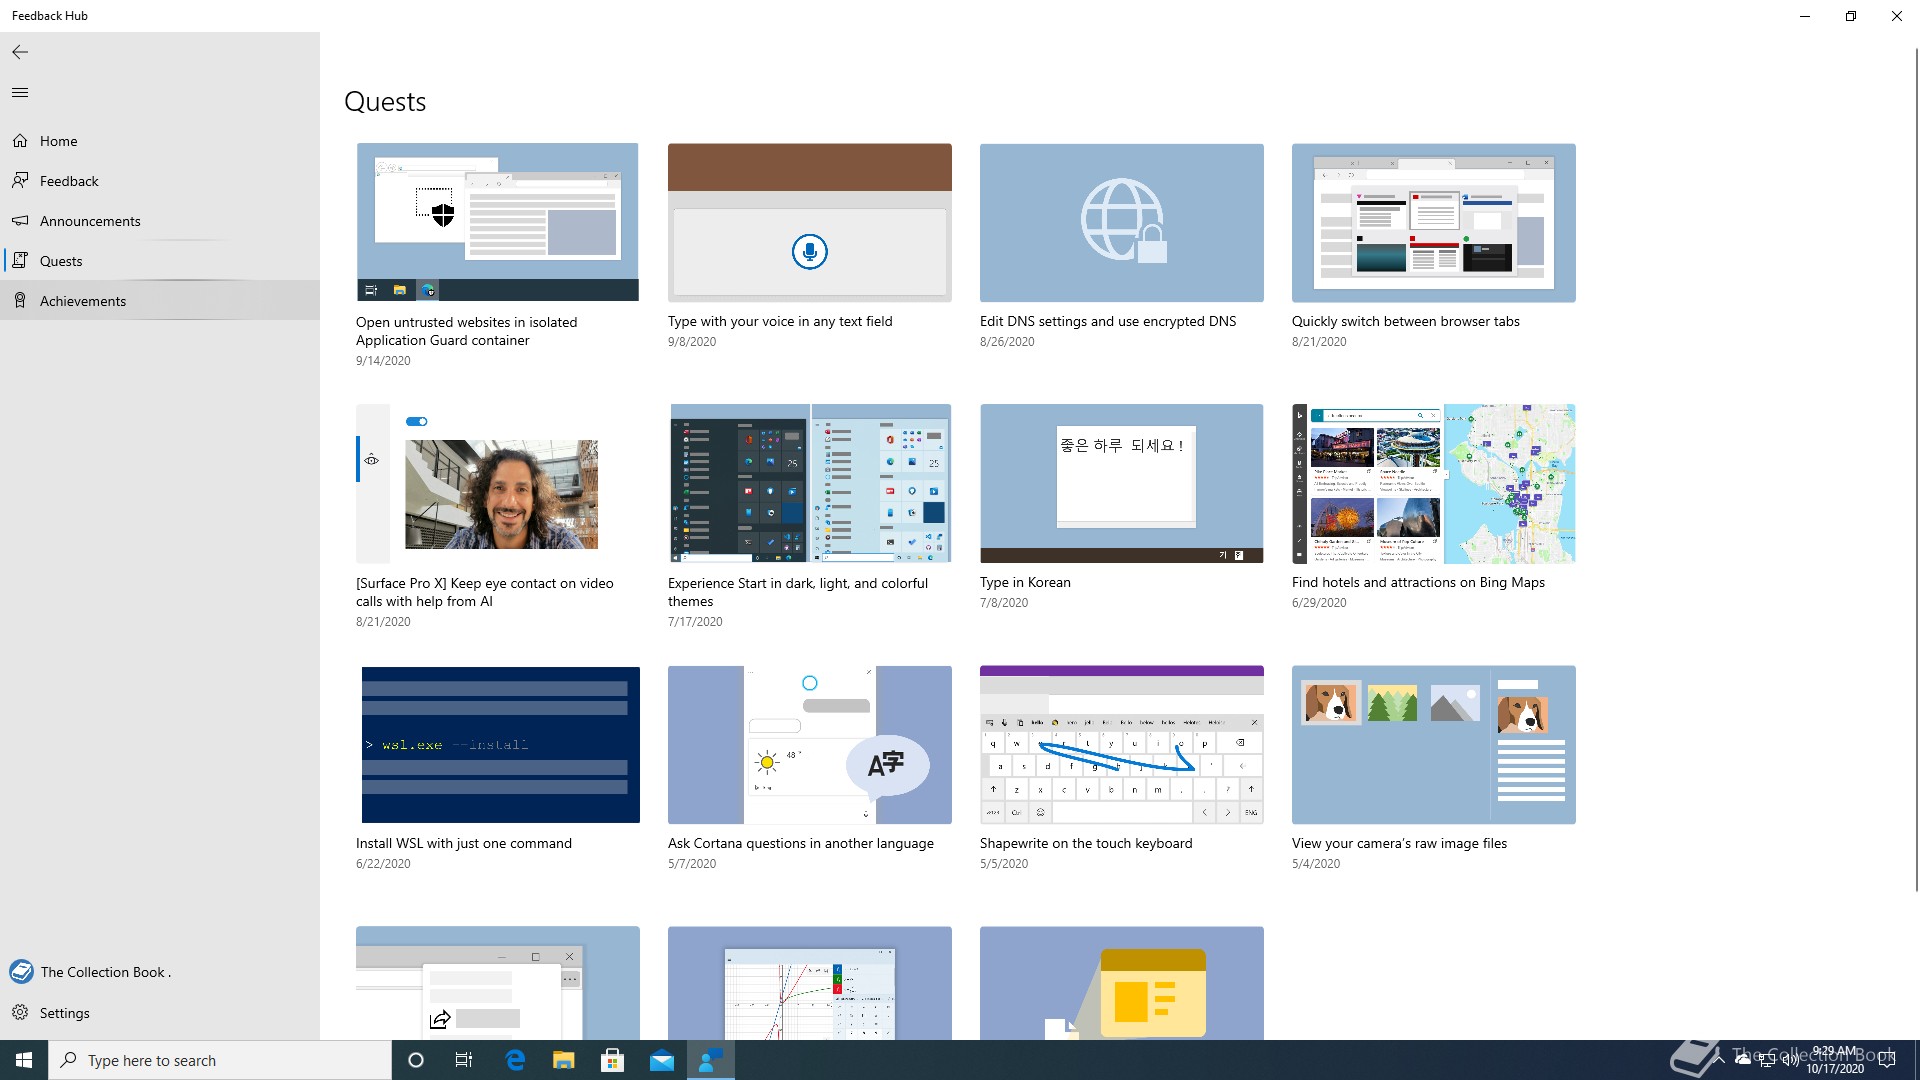Open the yellow sticky note quest thumbnail
The width and height of the screenshot is (1920, 1080).
pyautogui.click(x=1122, y=983)
